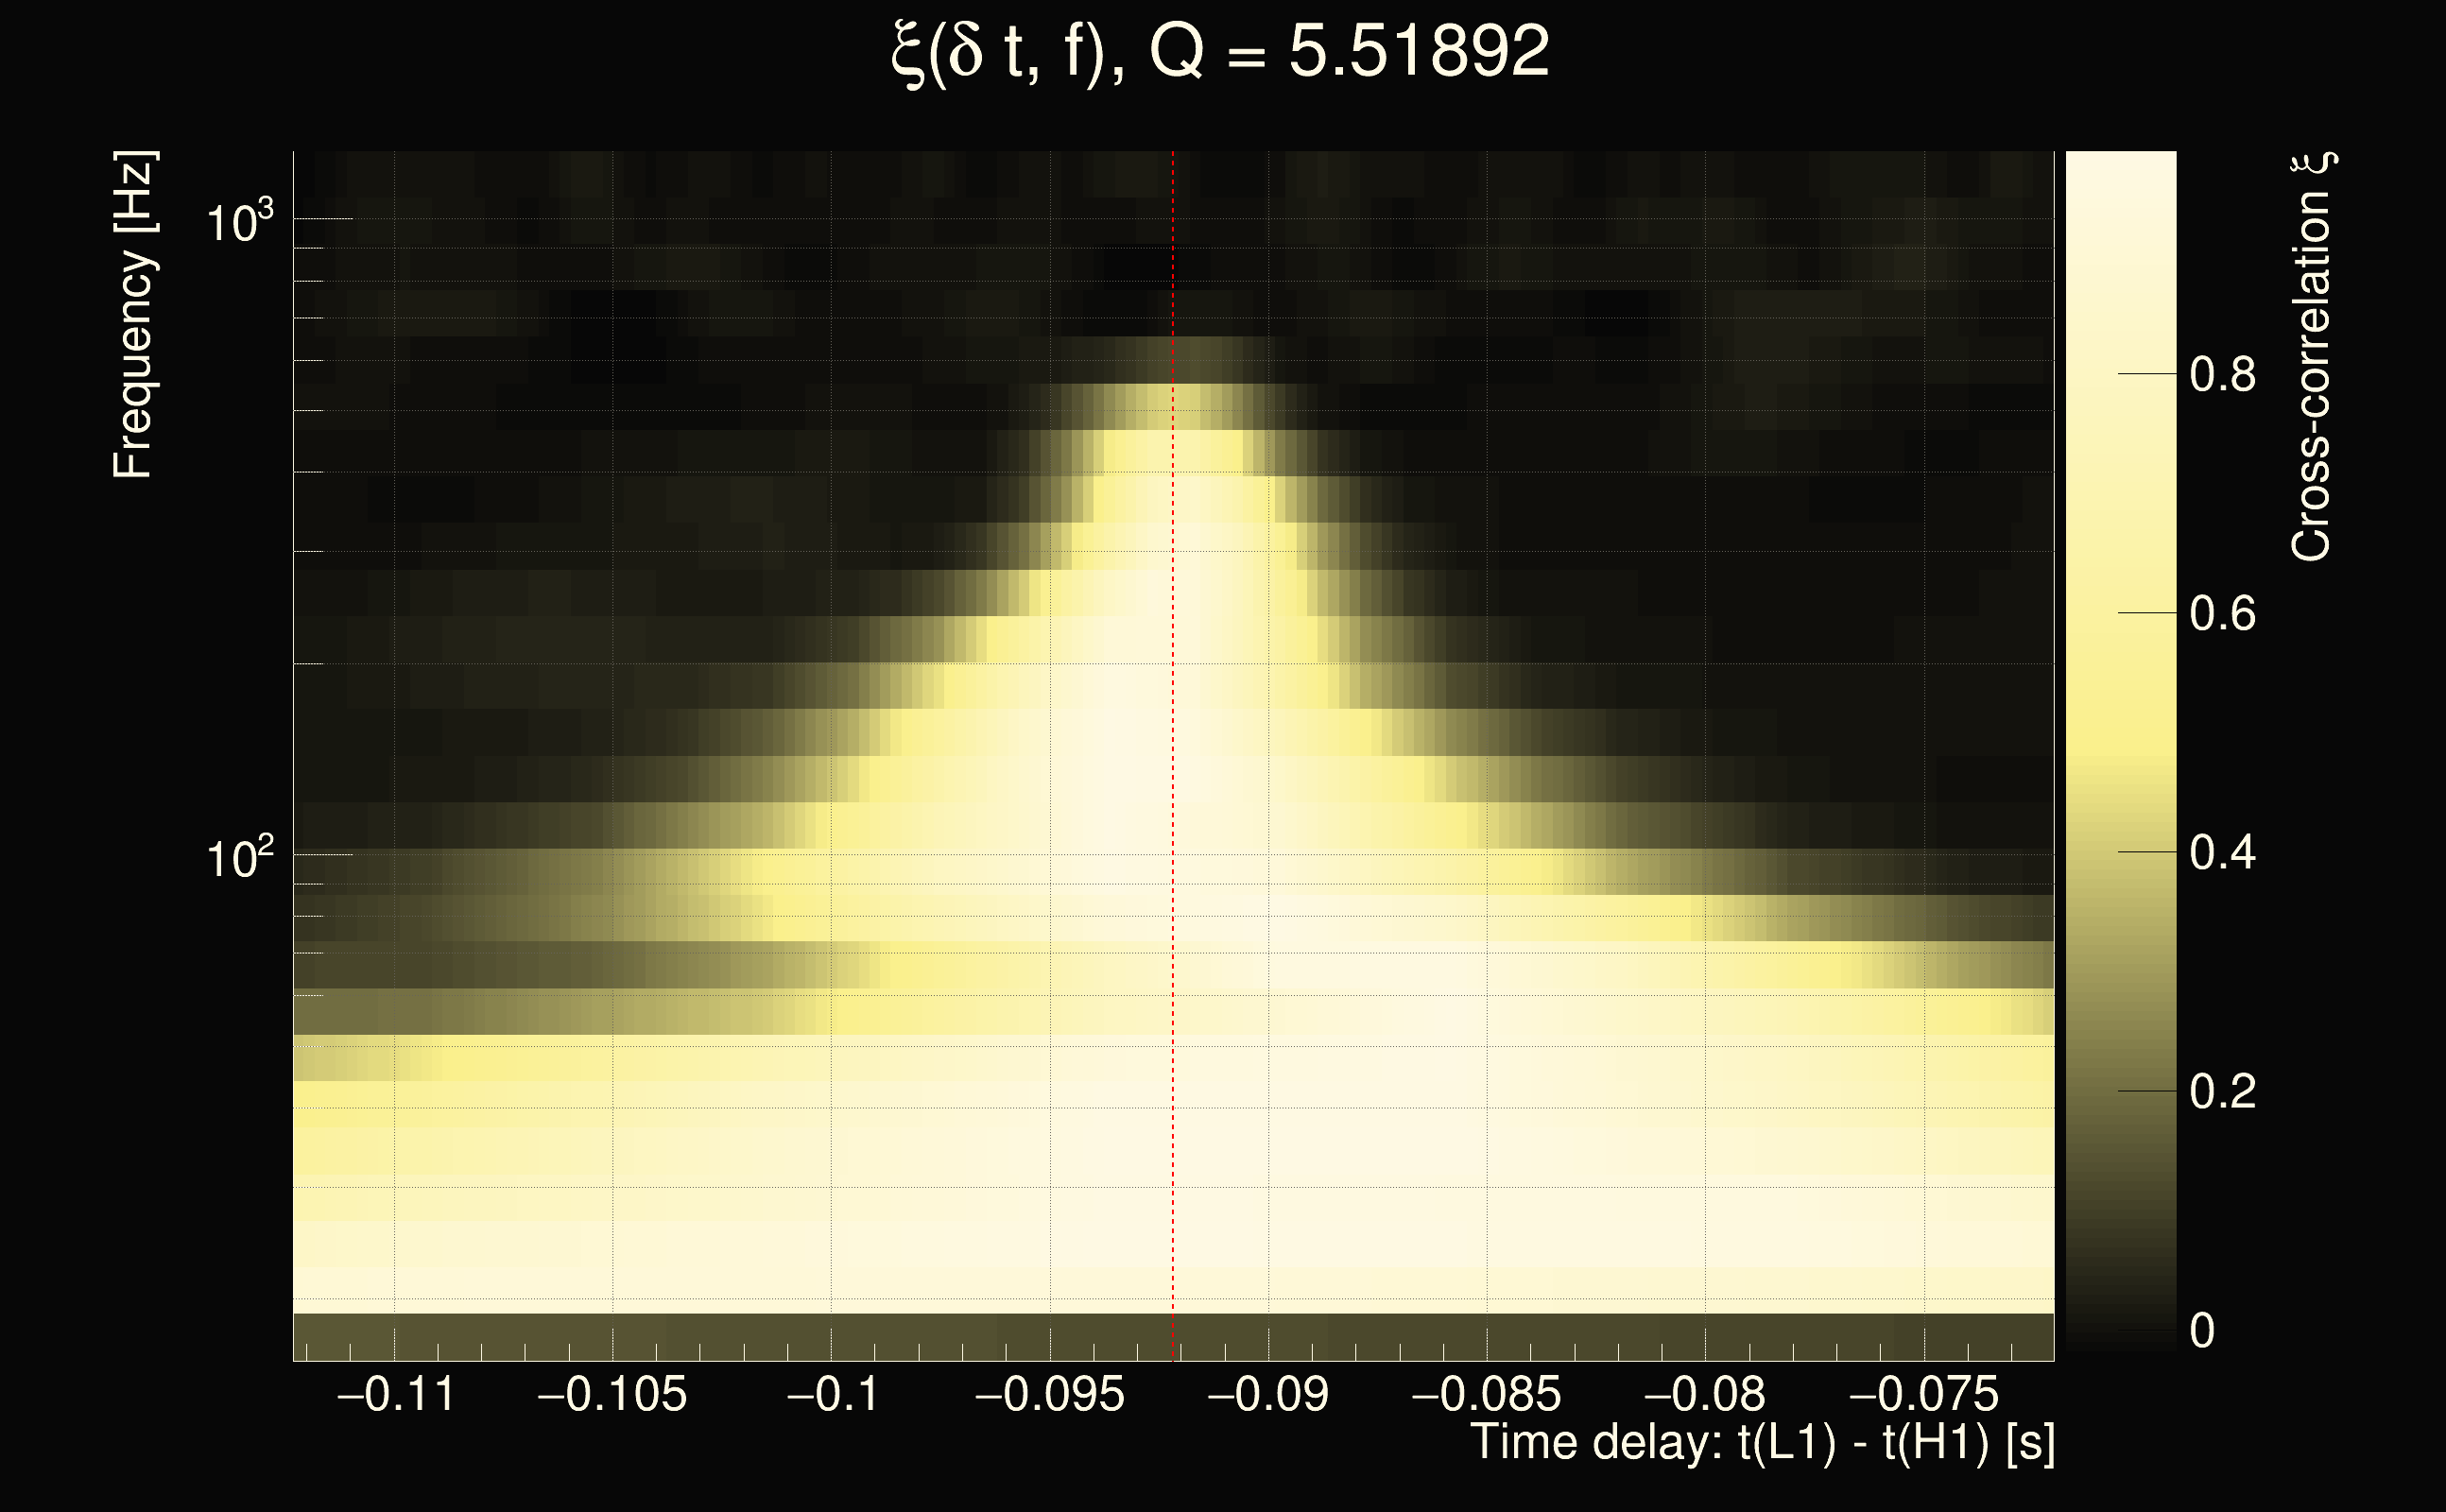
Task: Click the 0.8 mark on the color scale
Action: pyautogui.click(x=2222, y=374)
